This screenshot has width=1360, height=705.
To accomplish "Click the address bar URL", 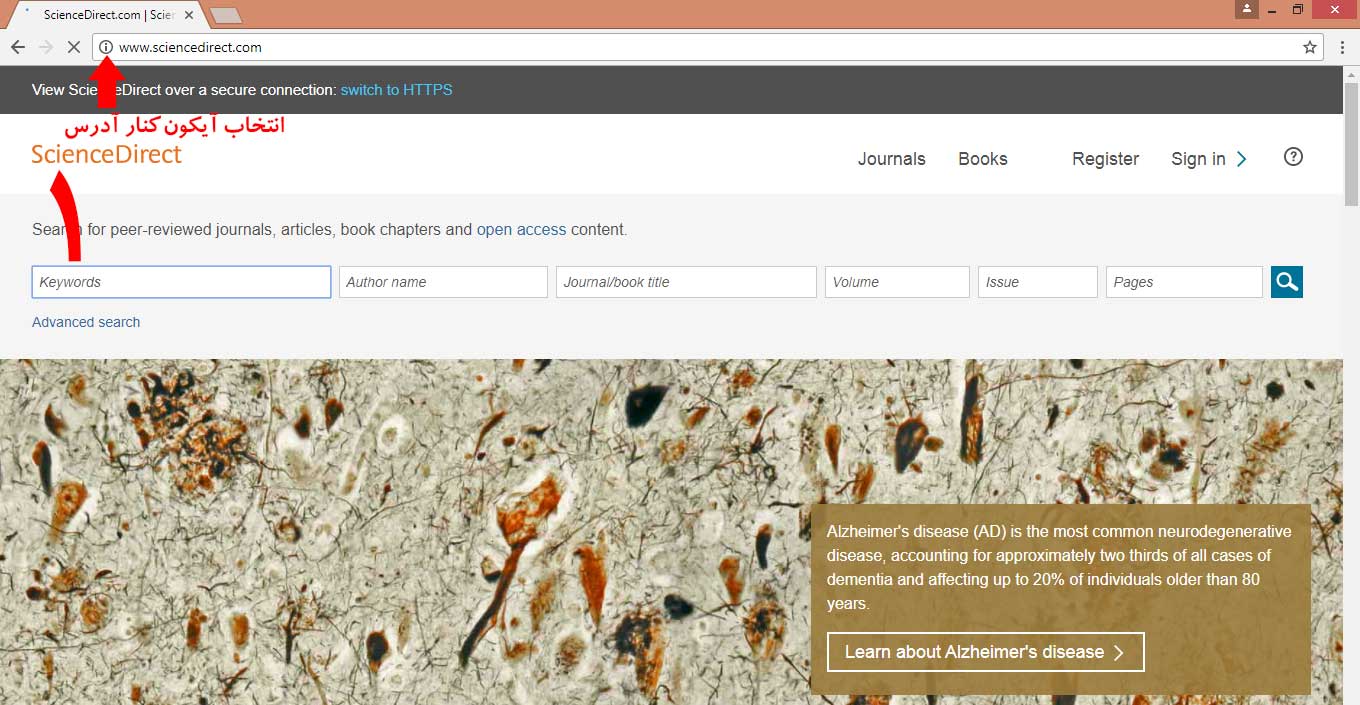I will 190,47.
